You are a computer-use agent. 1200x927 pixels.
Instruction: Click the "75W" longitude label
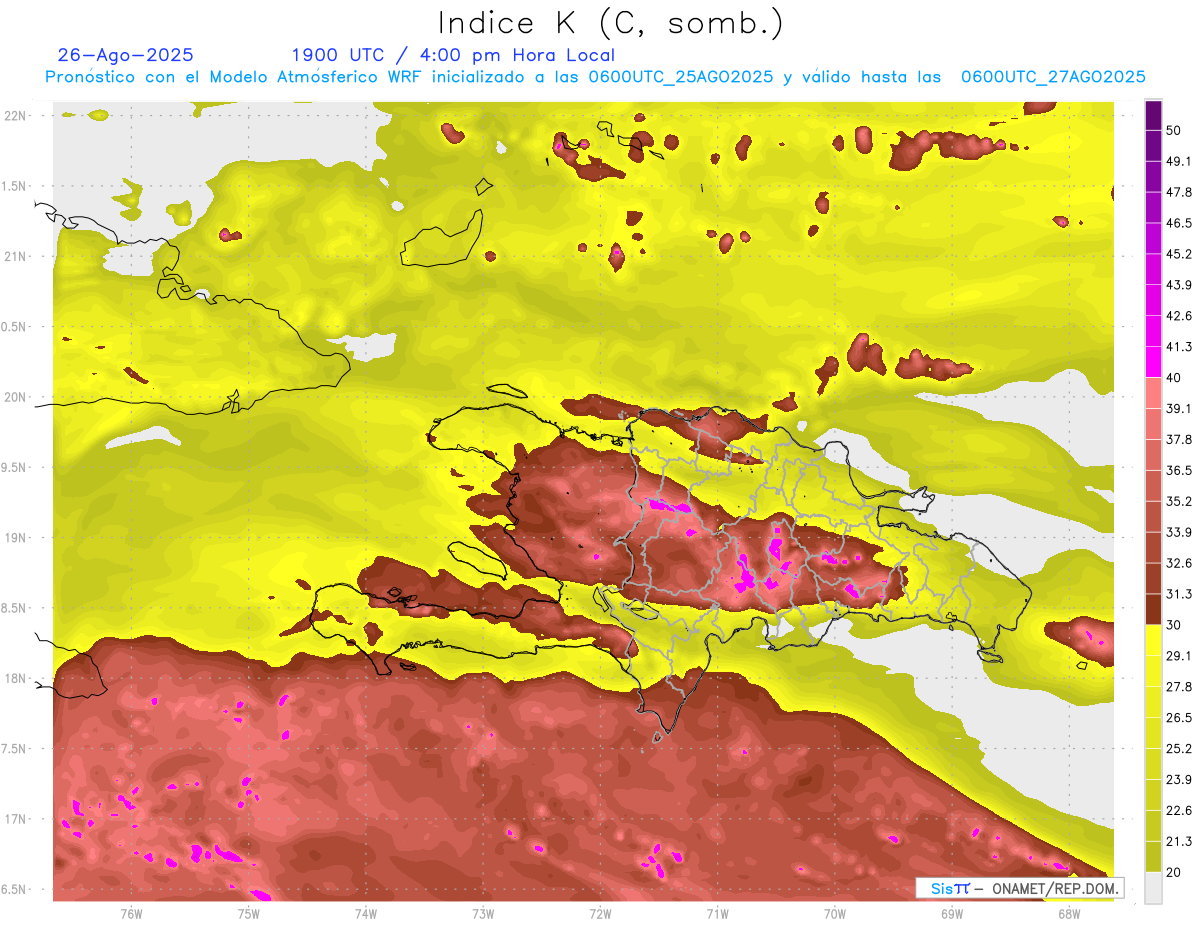click(248, 913)
